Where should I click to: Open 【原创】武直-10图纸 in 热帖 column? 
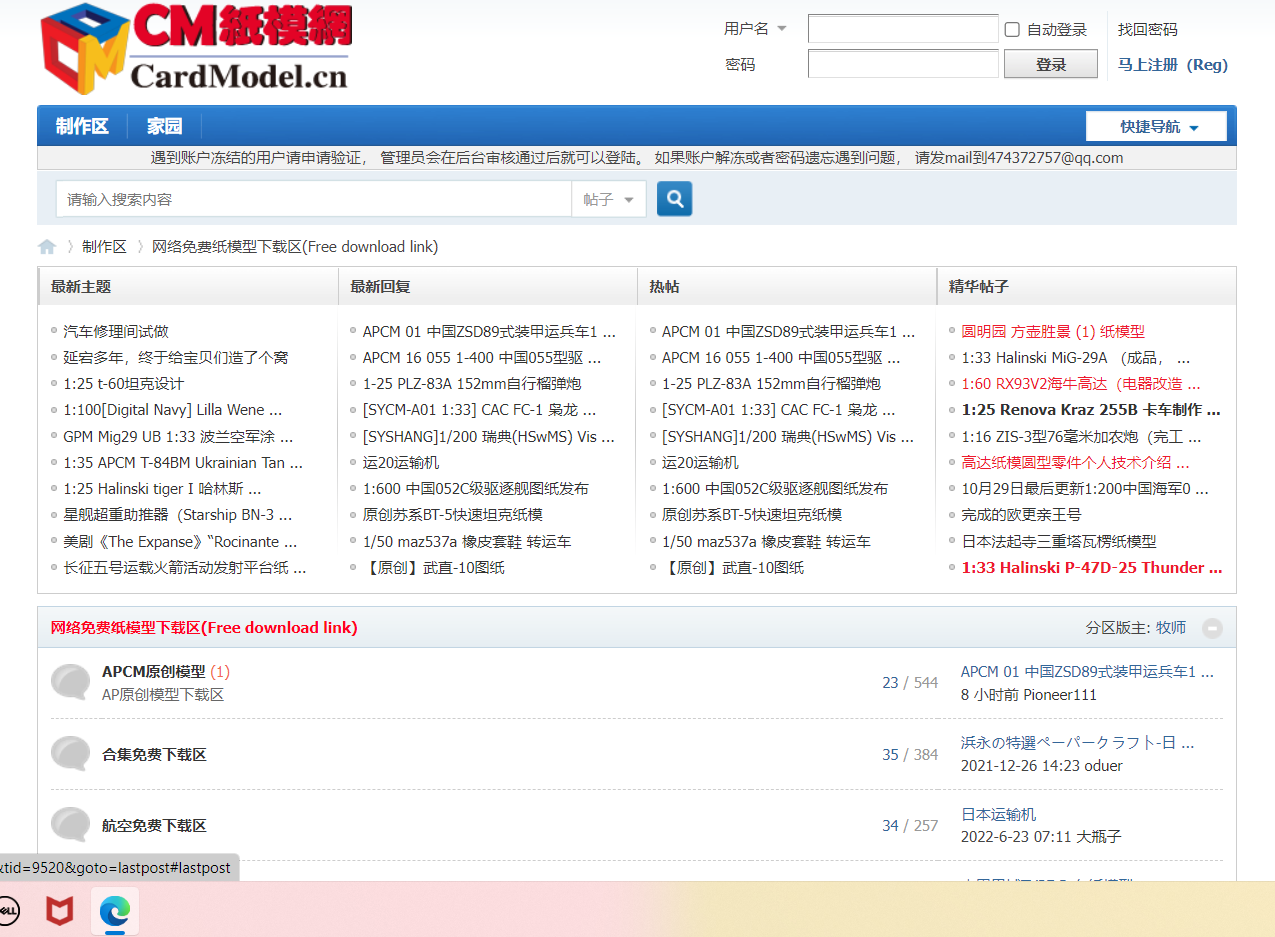pos(733,567)
